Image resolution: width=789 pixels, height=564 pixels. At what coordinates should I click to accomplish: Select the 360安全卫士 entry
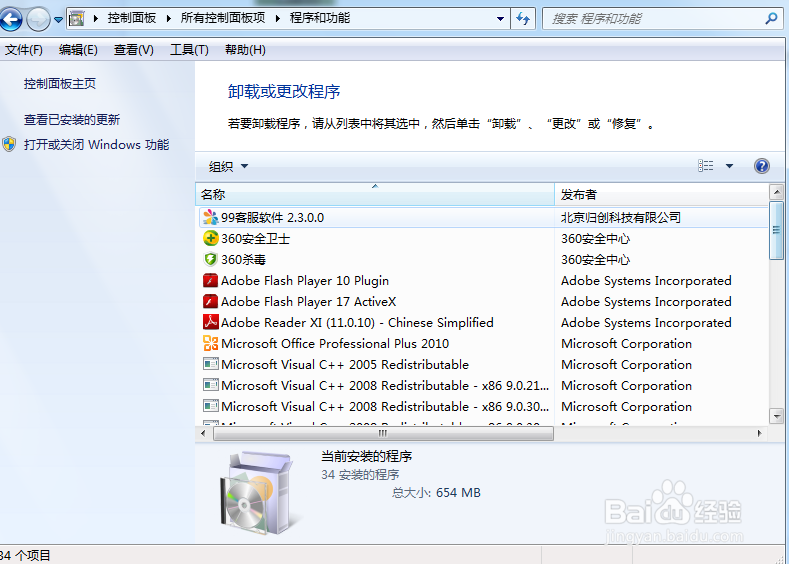256,238
